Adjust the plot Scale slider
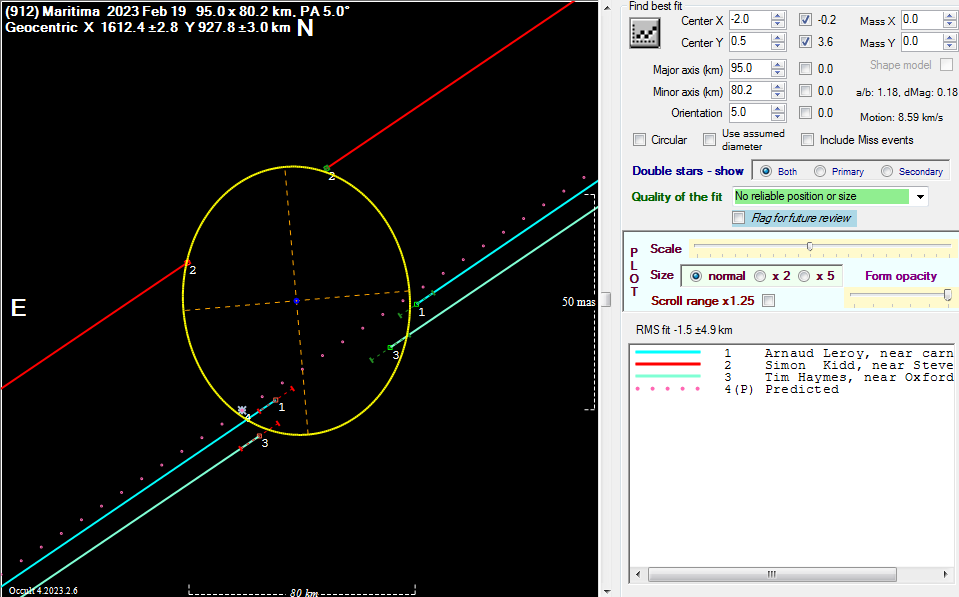This screenshot has height=597, width=959. (809, 246)
